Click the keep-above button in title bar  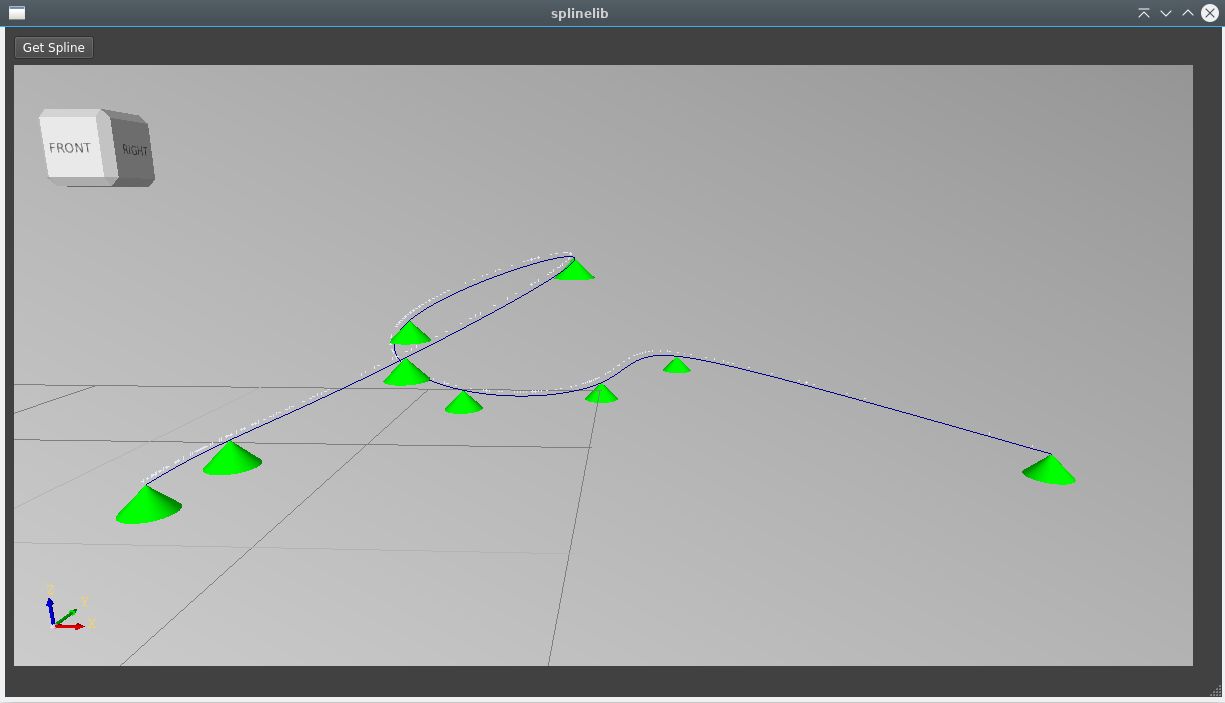[x=1144, y=13]
